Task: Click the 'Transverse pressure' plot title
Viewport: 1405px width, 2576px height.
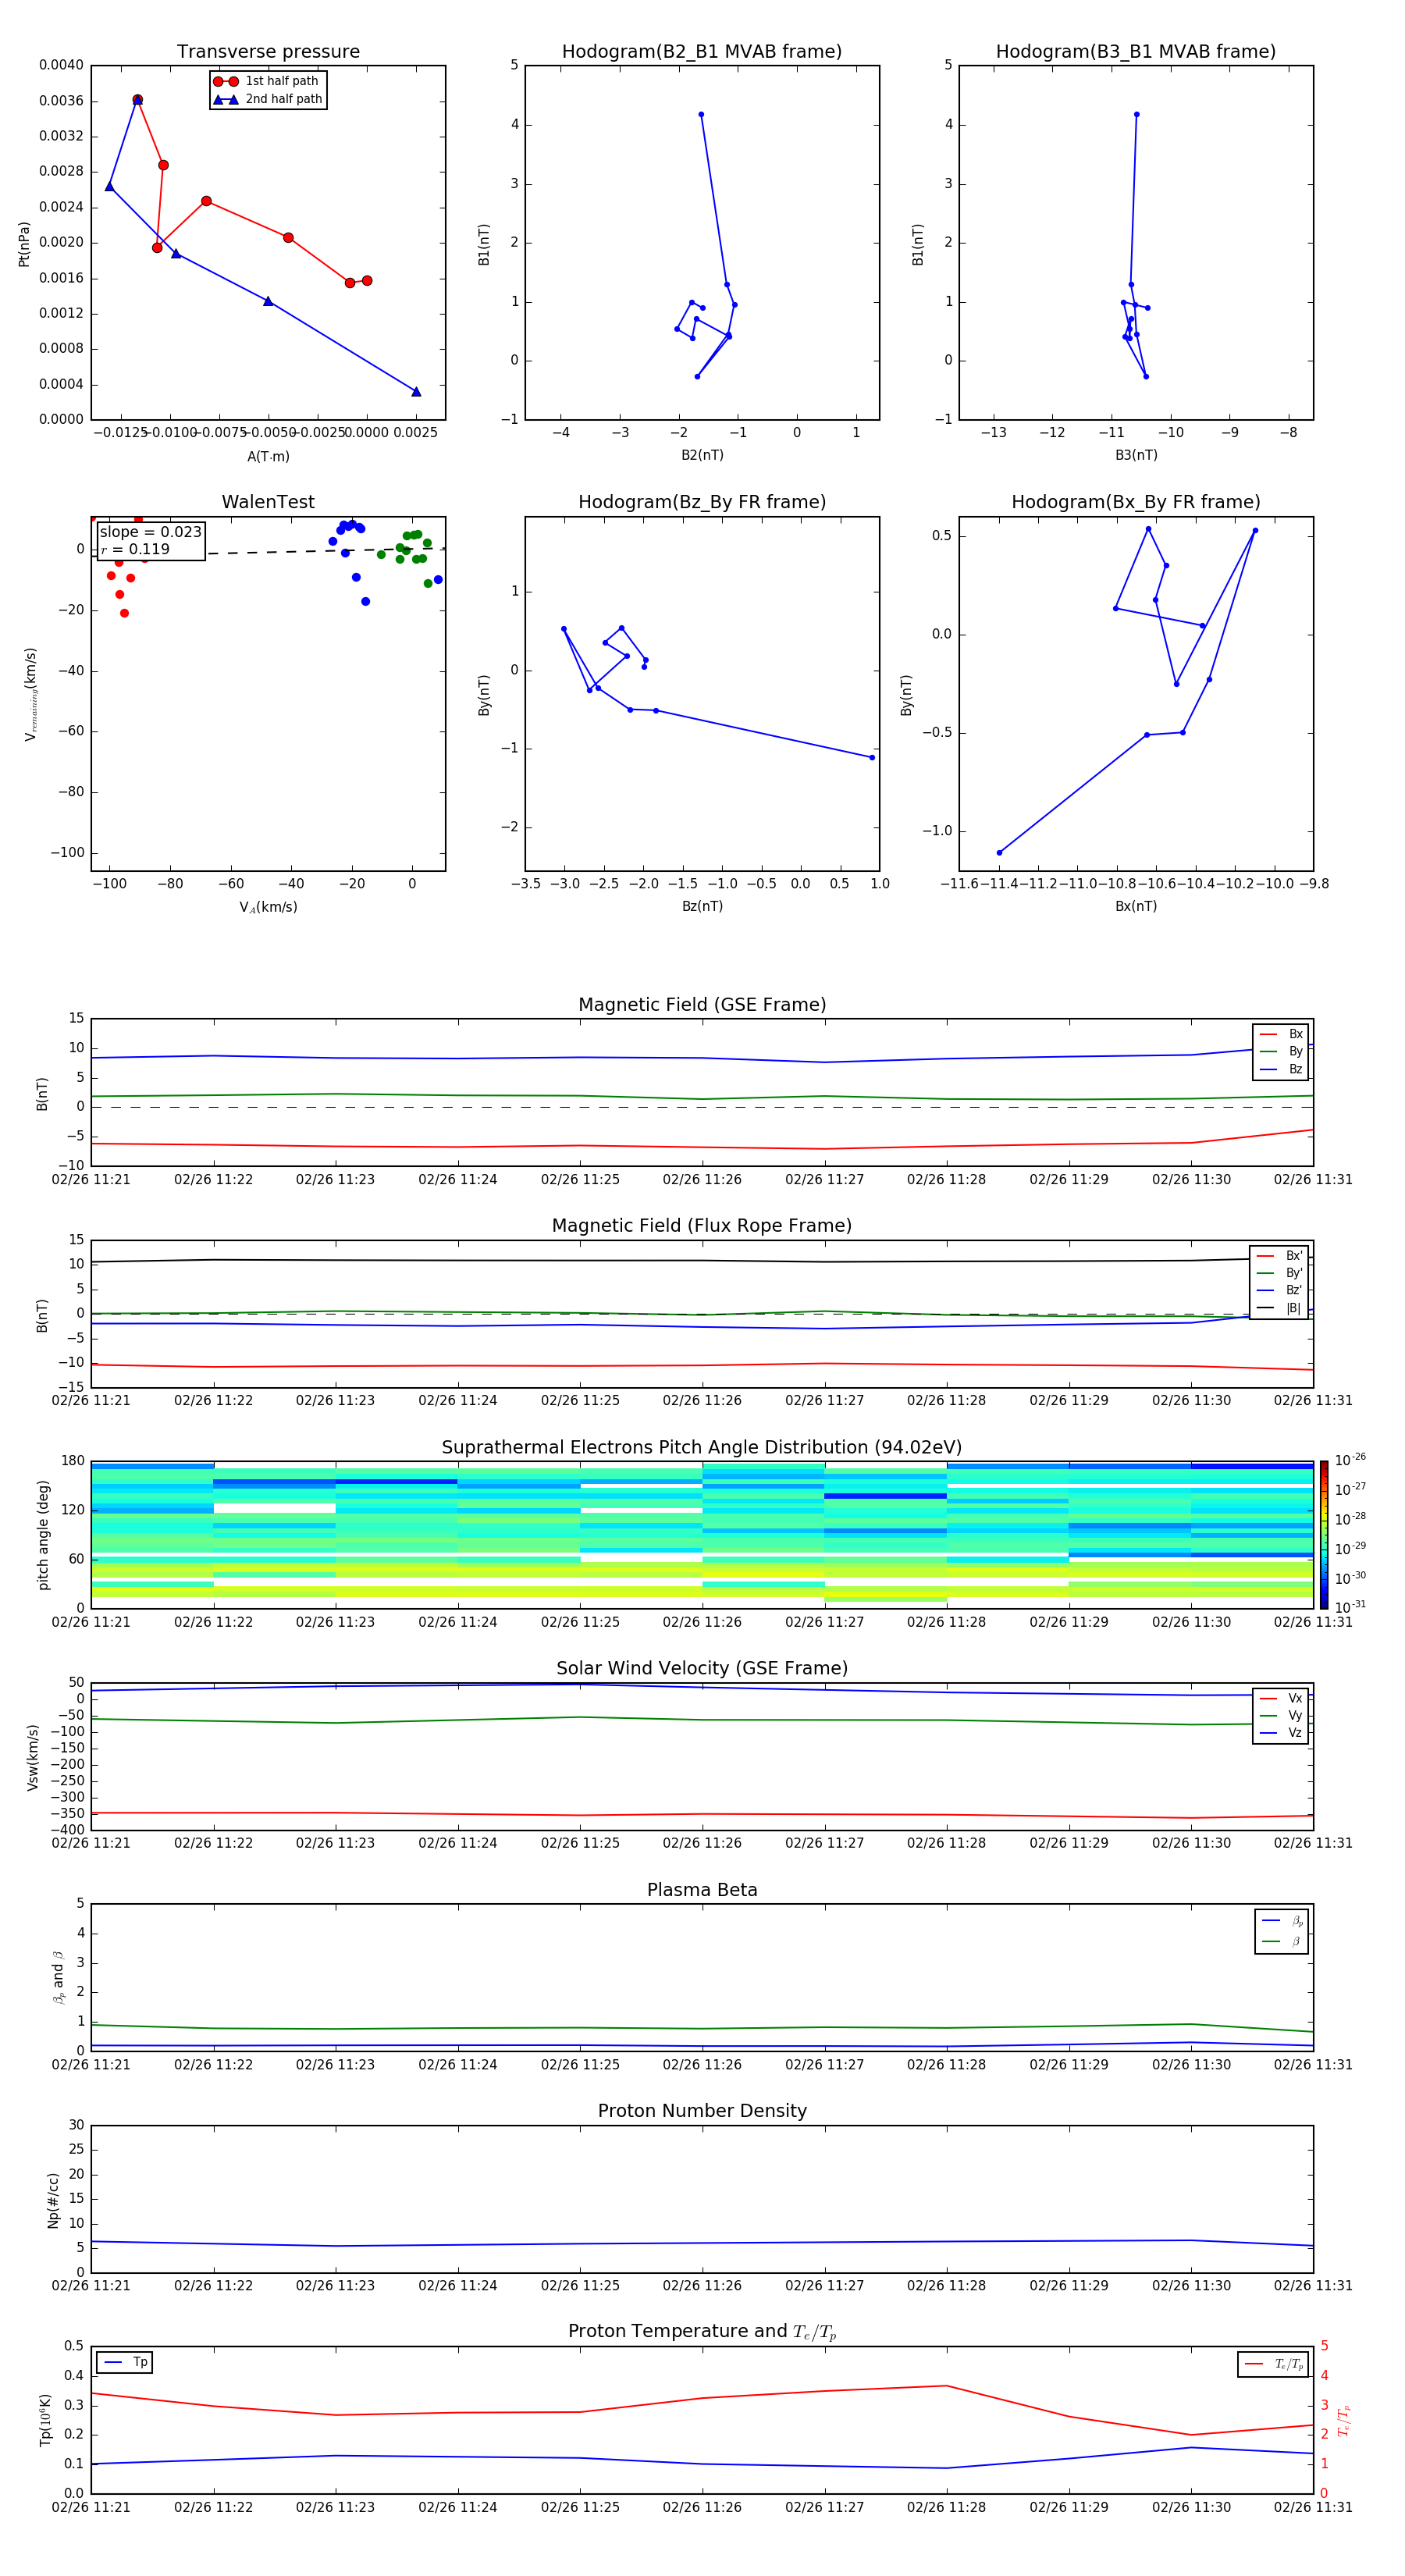Action: coord(268,52)
